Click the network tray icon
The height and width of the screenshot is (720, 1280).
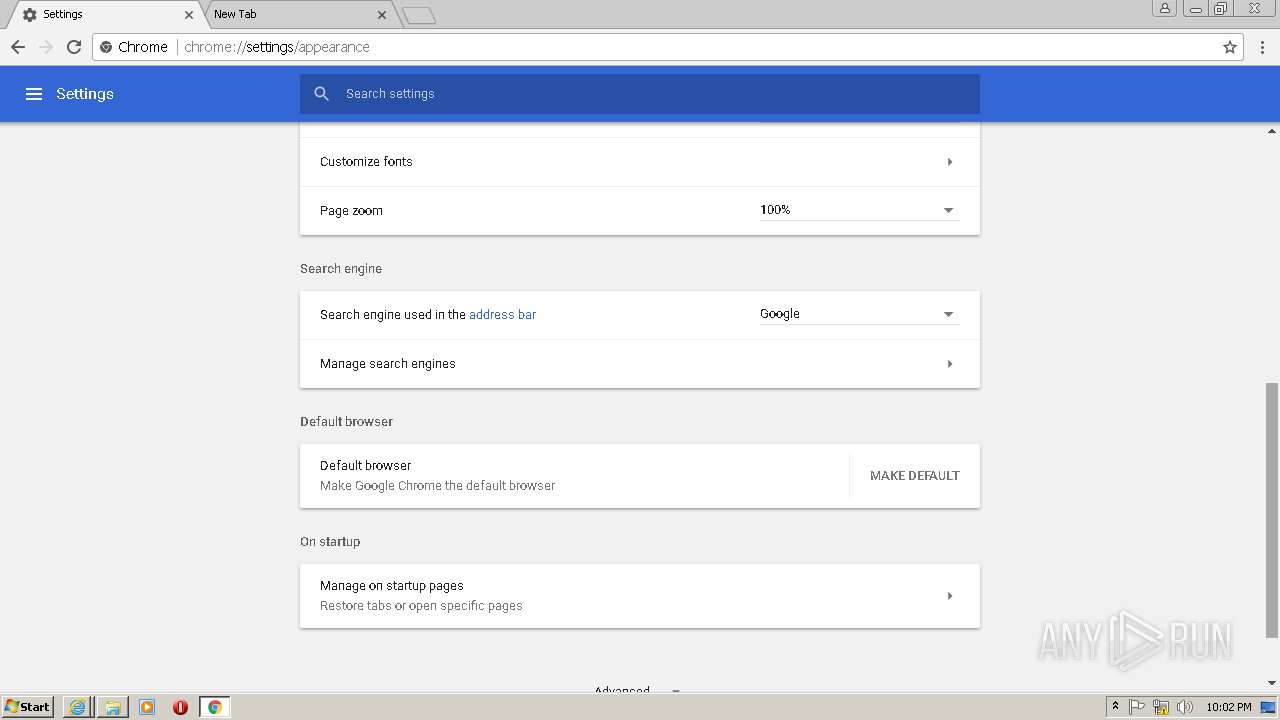[x=1161, y=707]
